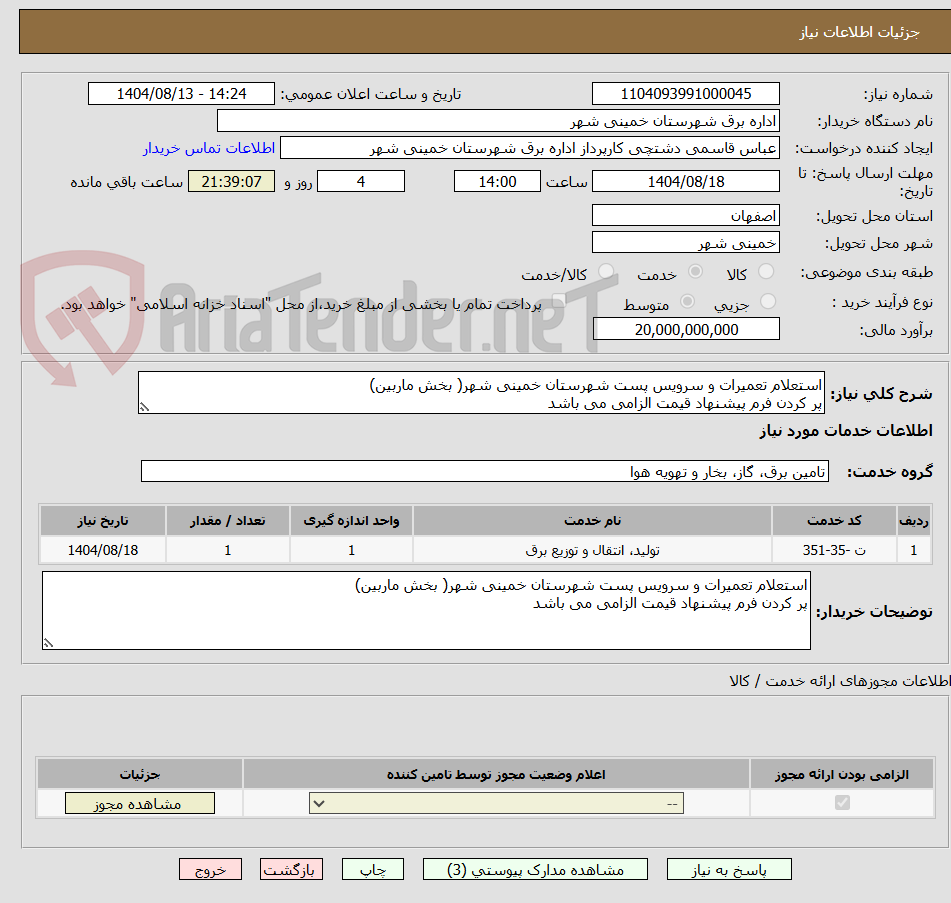
Task: Click the خروج button
Action: [x=210, y=869]
